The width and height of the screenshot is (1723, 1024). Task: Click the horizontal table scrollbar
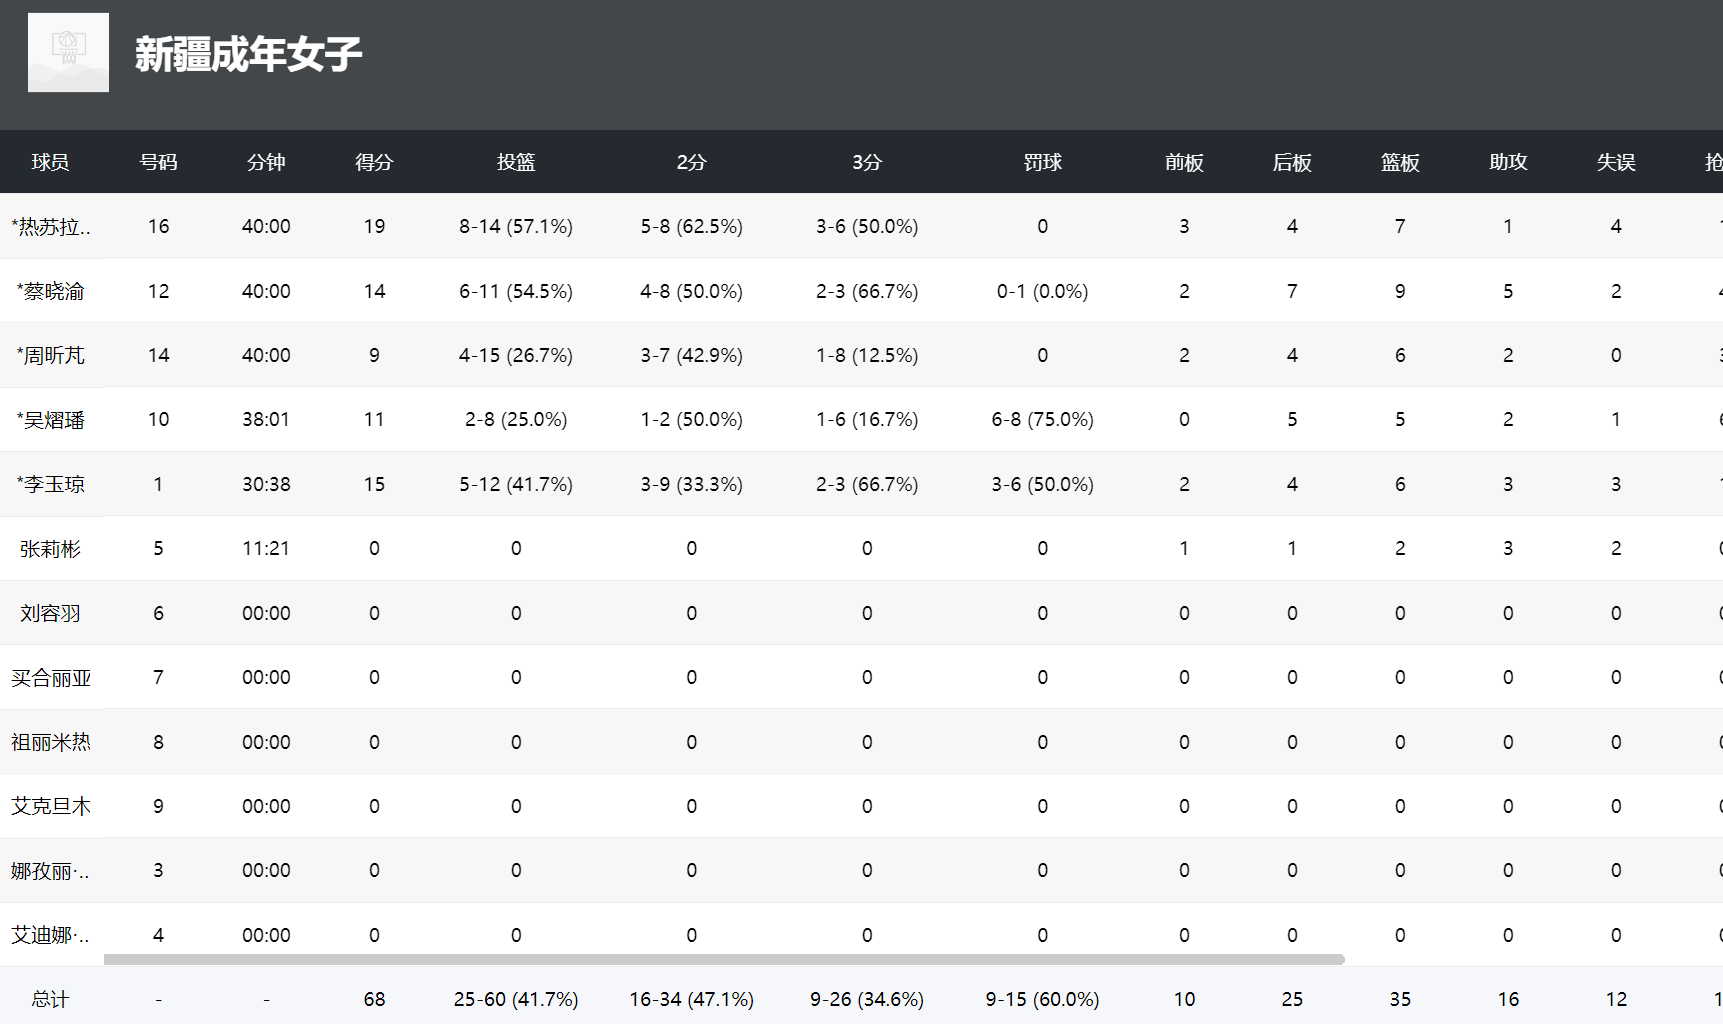[x=724, y=959]
